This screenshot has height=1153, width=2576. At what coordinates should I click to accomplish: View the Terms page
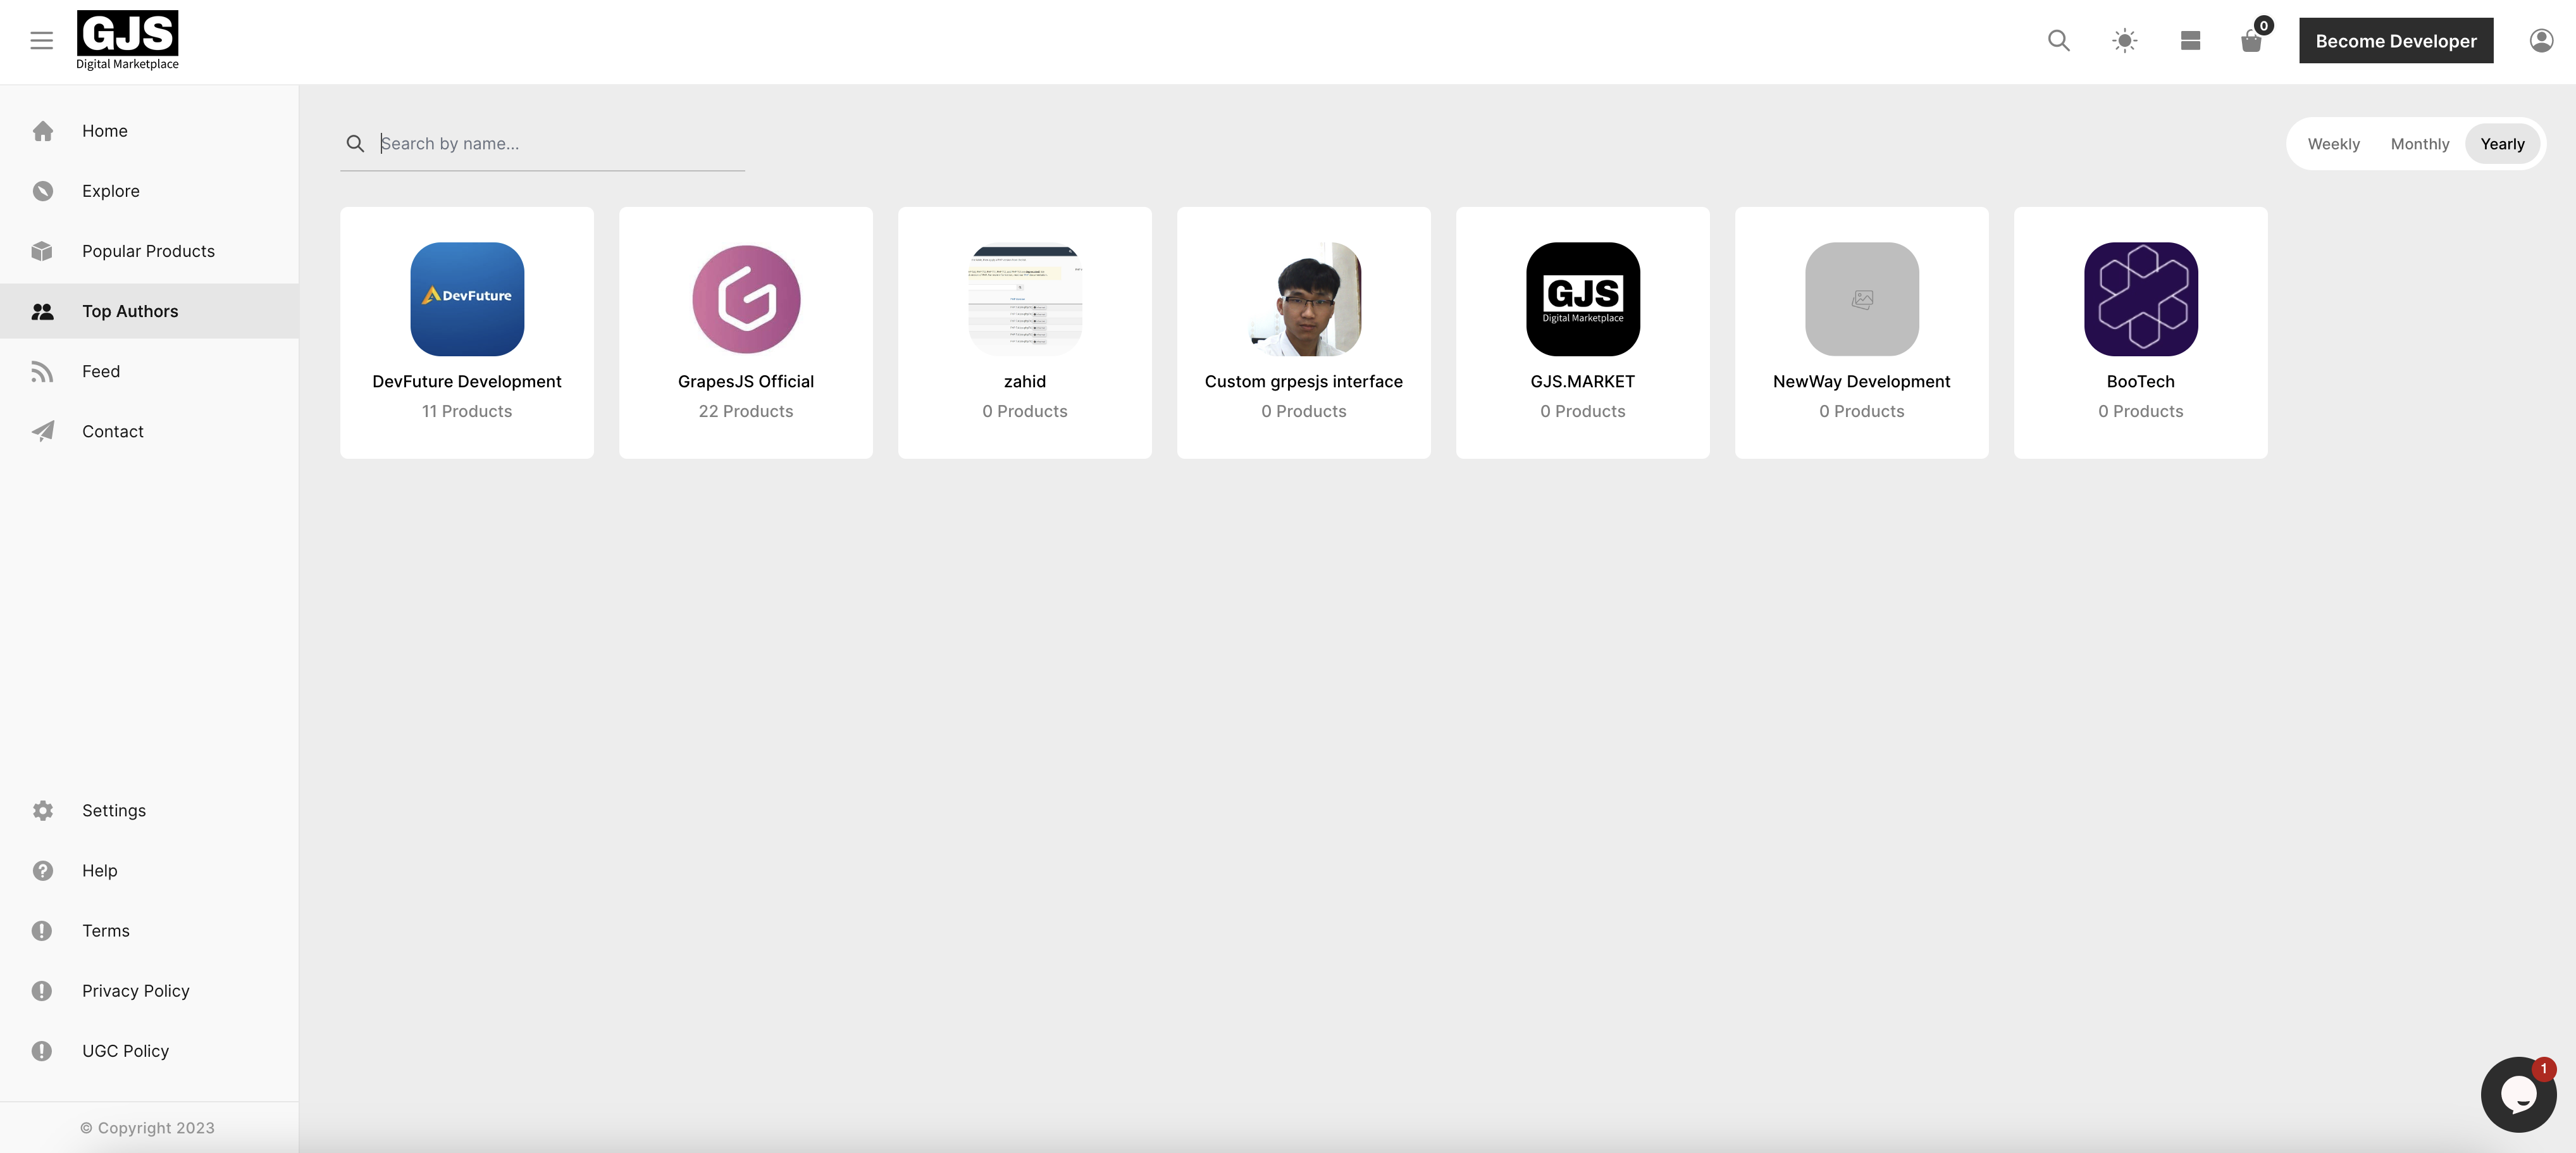[x=149, y=930]
